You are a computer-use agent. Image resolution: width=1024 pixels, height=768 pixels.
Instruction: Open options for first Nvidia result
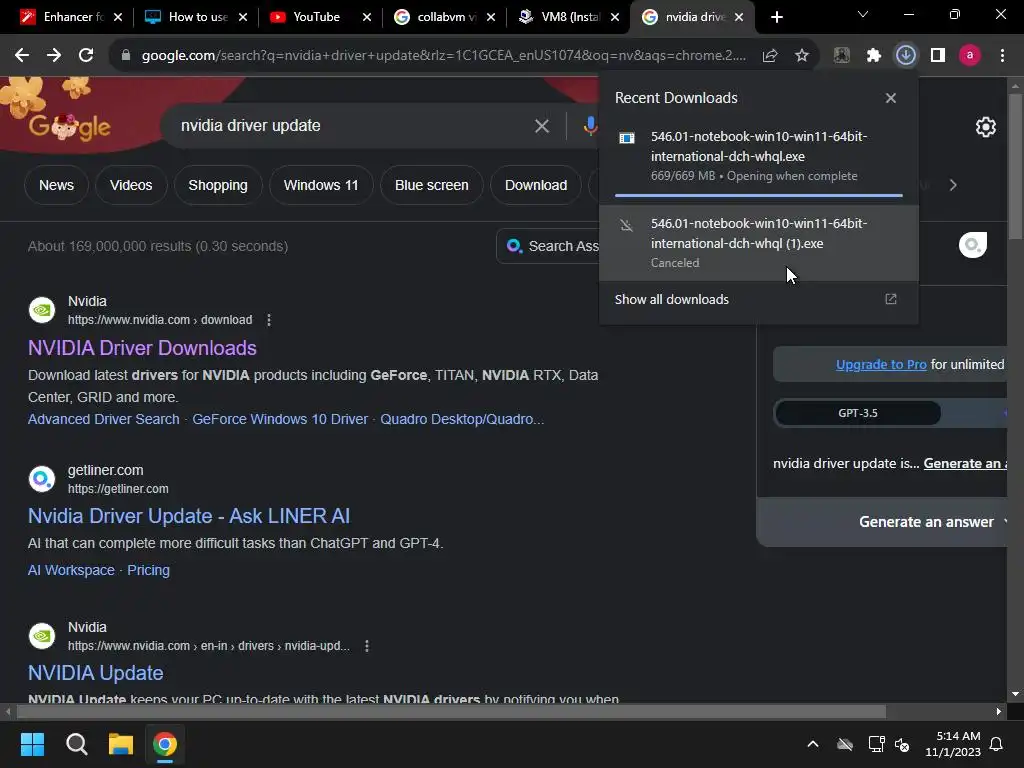(269, 320)
